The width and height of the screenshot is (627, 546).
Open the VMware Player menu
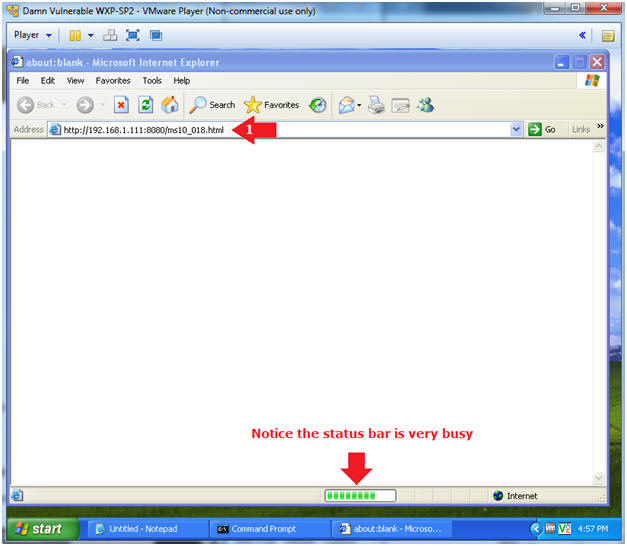33,35
